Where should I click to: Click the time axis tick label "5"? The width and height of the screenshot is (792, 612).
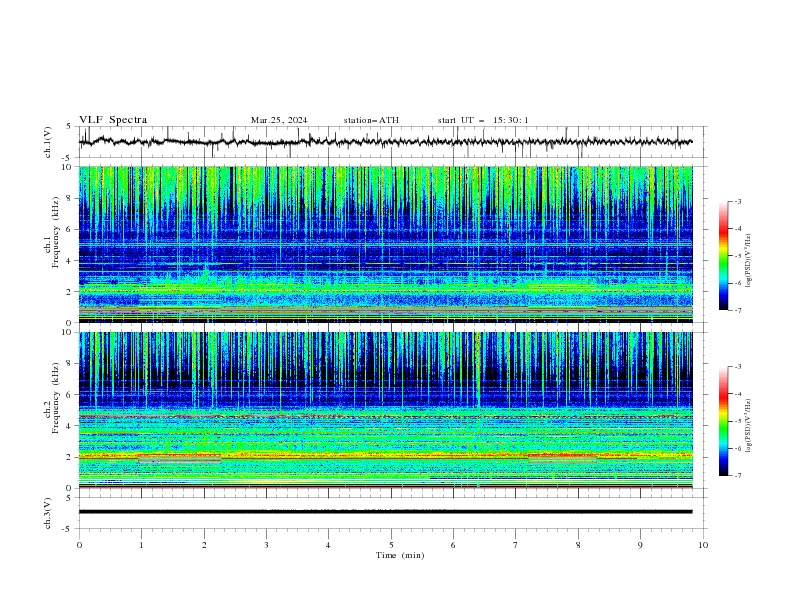tap(391, 545)
